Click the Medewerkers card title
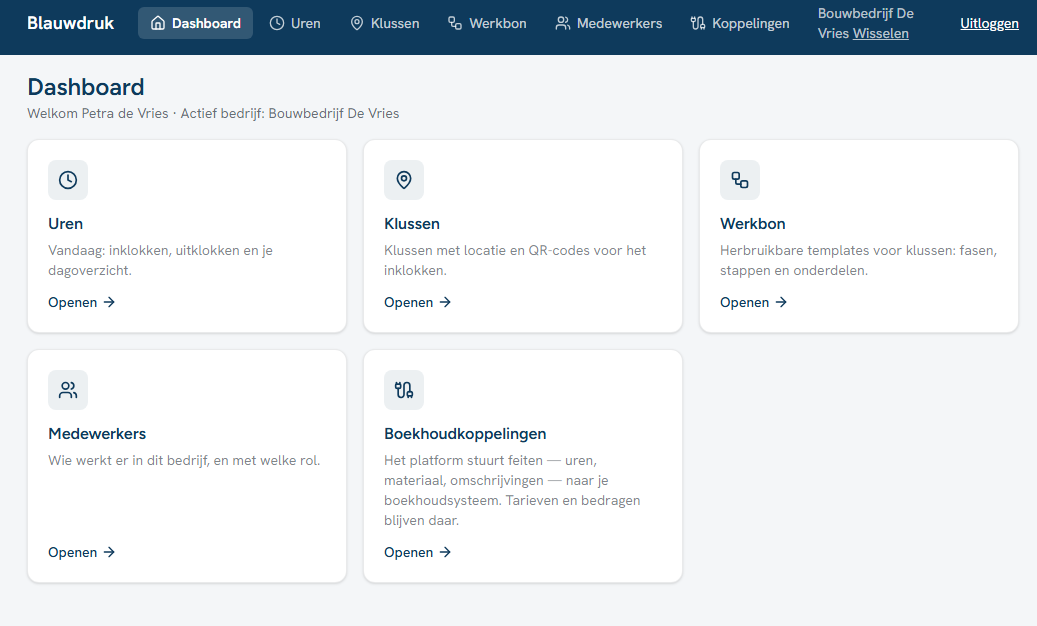 (97, 434)
